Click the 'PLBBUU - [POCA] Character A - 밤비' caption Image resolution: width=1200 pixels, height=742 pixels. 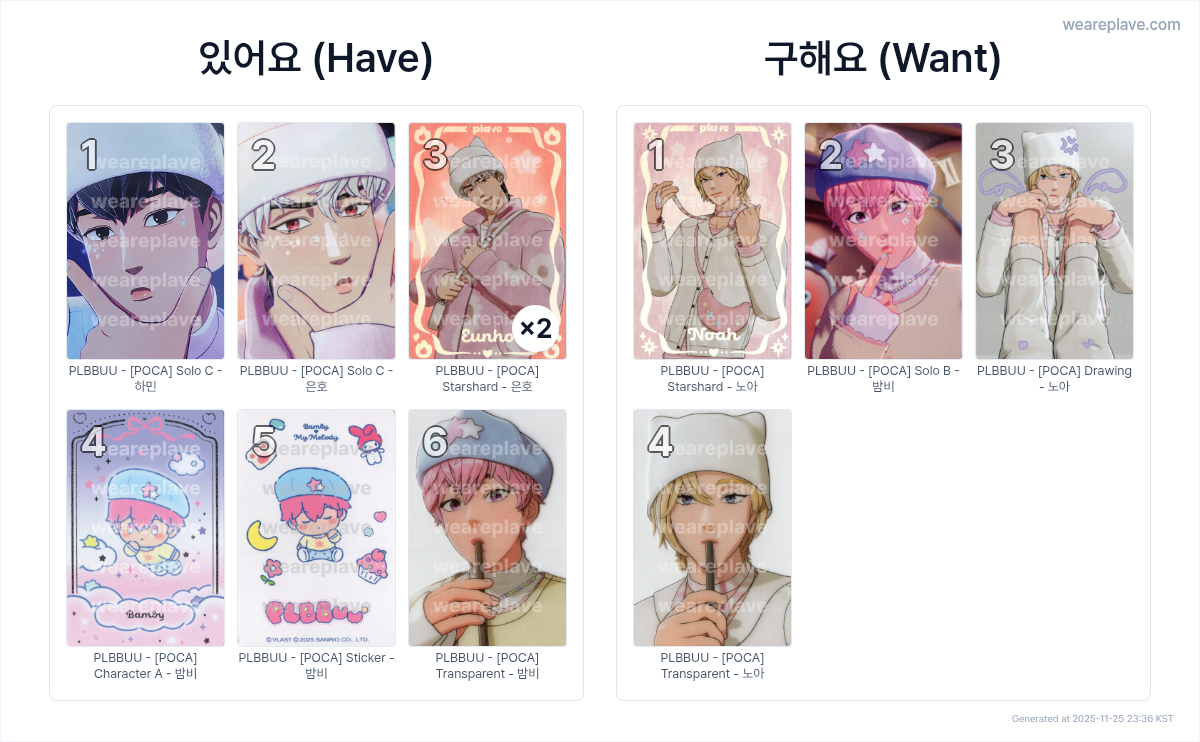coord(146,665)
